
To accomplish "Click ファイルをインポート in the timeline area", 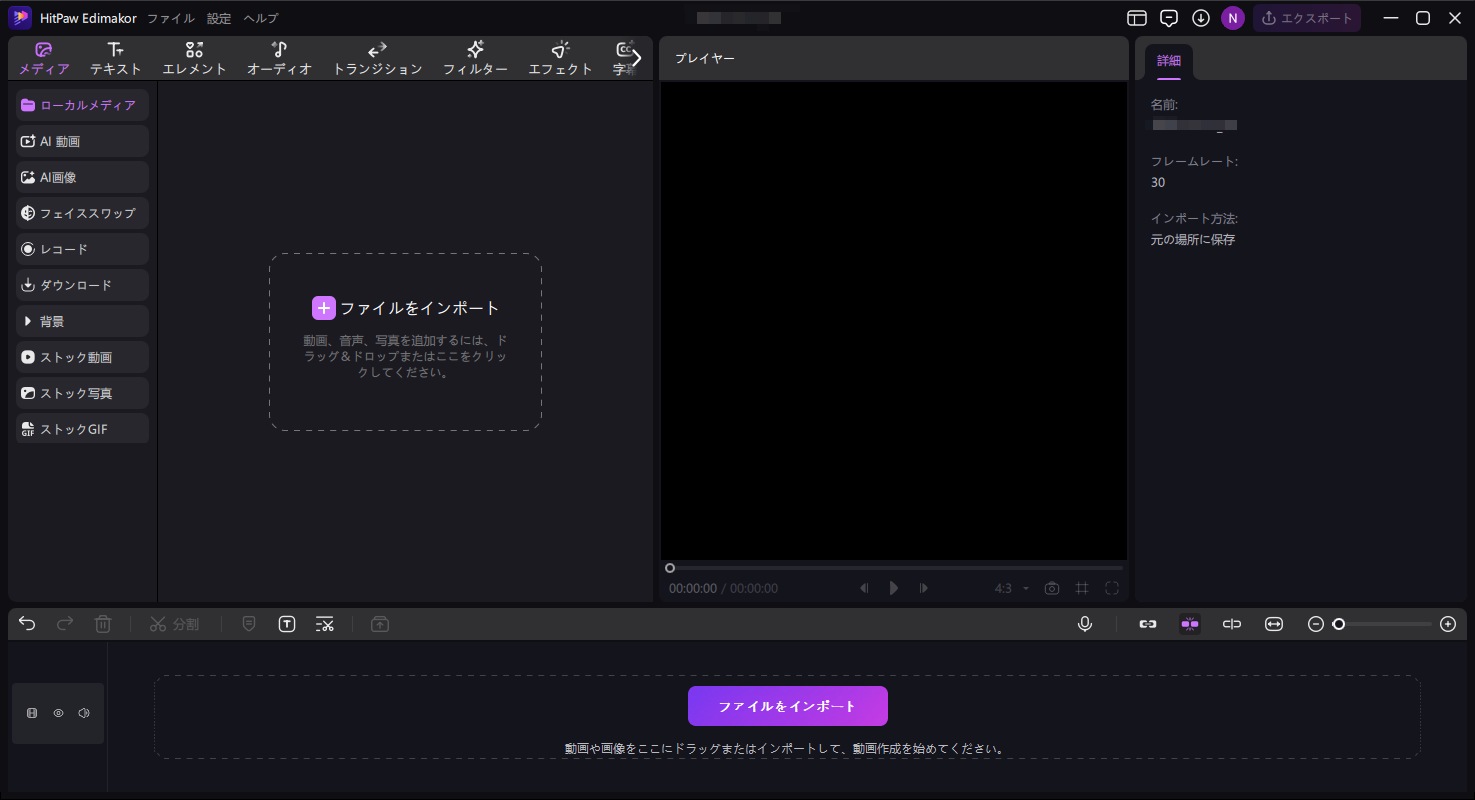I will (x=787, y=706).
